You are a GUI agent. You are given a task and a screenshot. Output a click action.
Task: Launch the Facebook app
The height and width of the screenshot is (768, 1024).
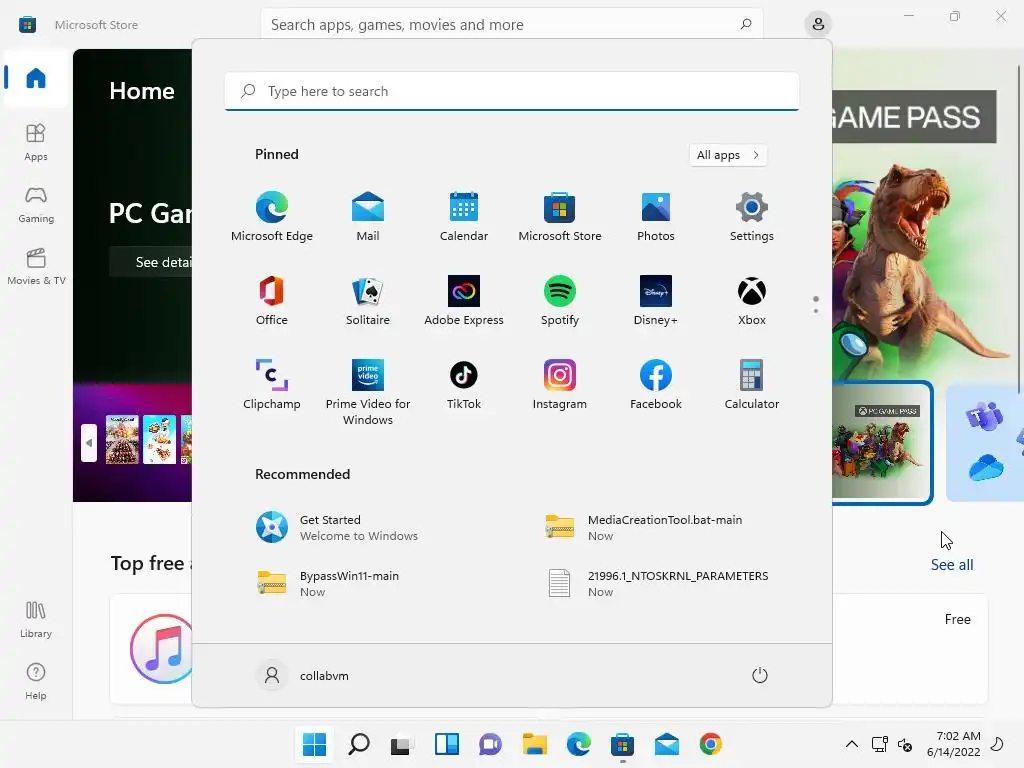point(656,385)
